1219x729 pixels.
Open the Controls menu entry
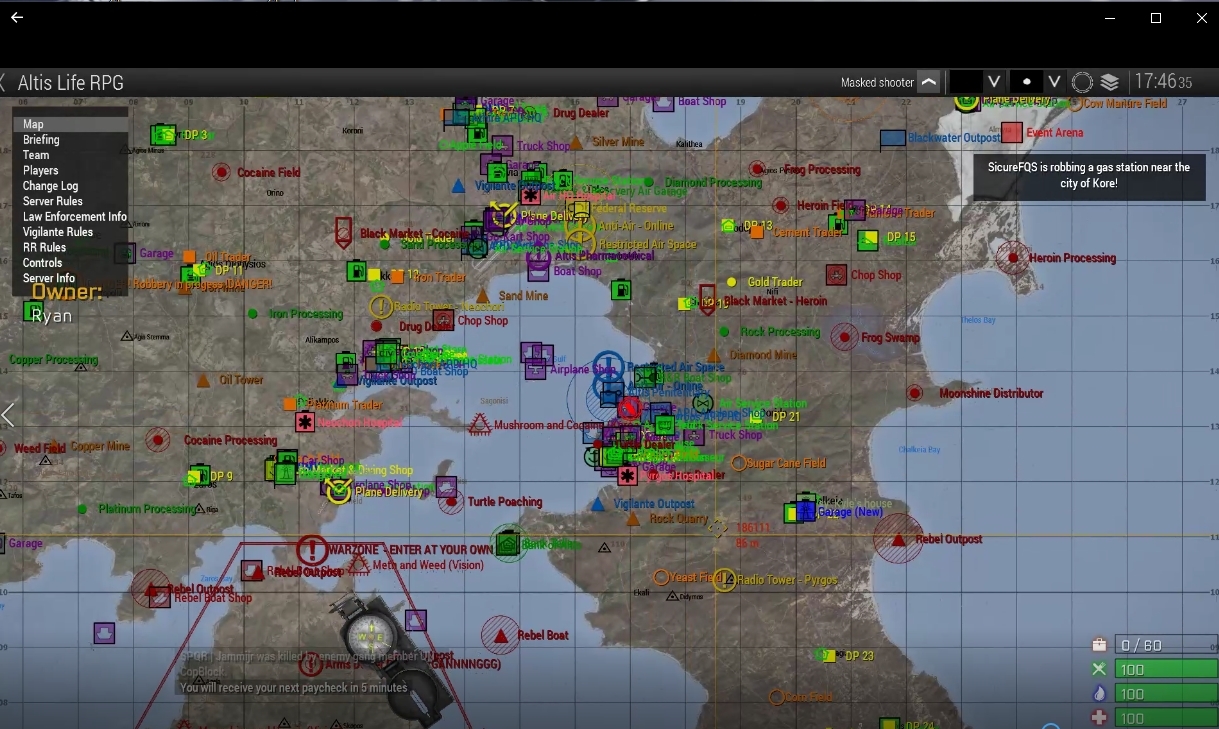pos(70,263)
